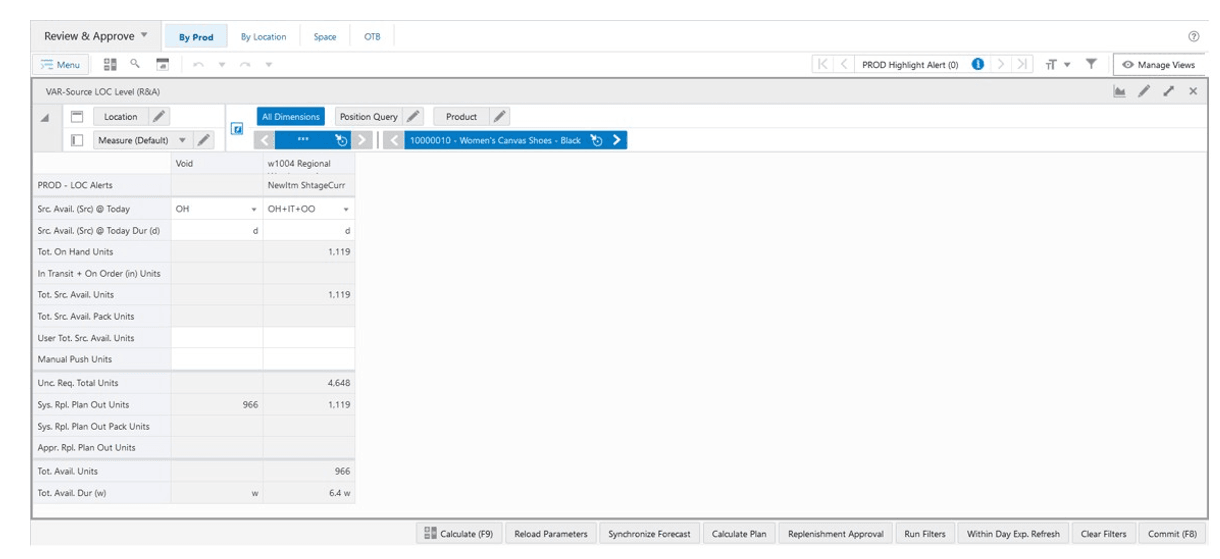The image size is (1220, 559).
Task: Close the VAR-Source LOC Level view
Action: point(1193,91)
